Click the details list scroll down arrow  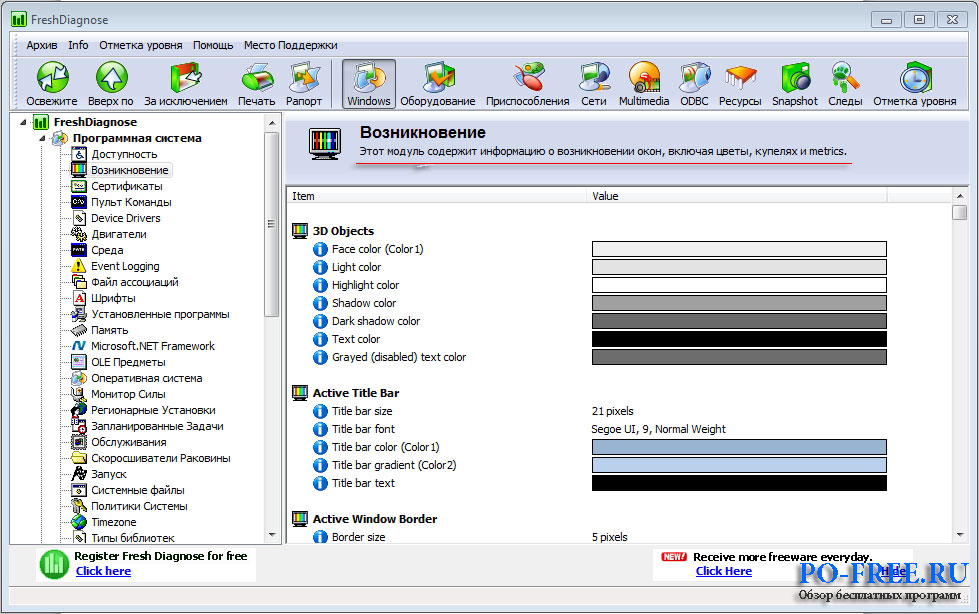click(x=960, y=535)
